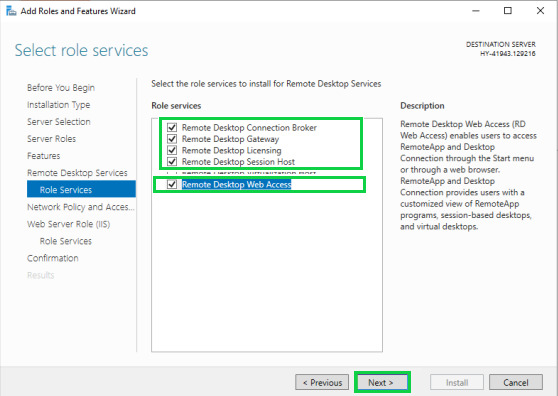Image resolution: width=558 pixels, height=396 pixels.
Task: Select highlighted Role Services step
Action: 81,190
